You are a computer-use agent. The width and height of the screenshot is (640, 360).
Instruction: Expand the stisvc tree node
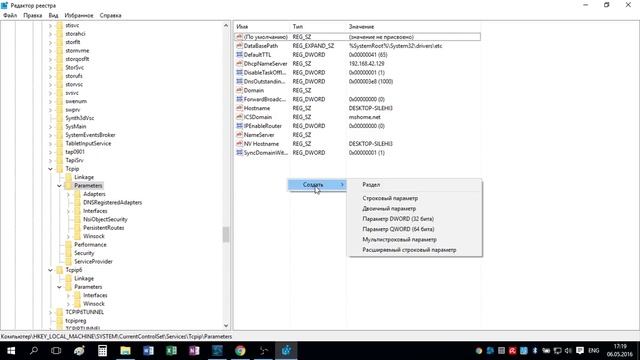pyautogui.click(x=51, y=26)
